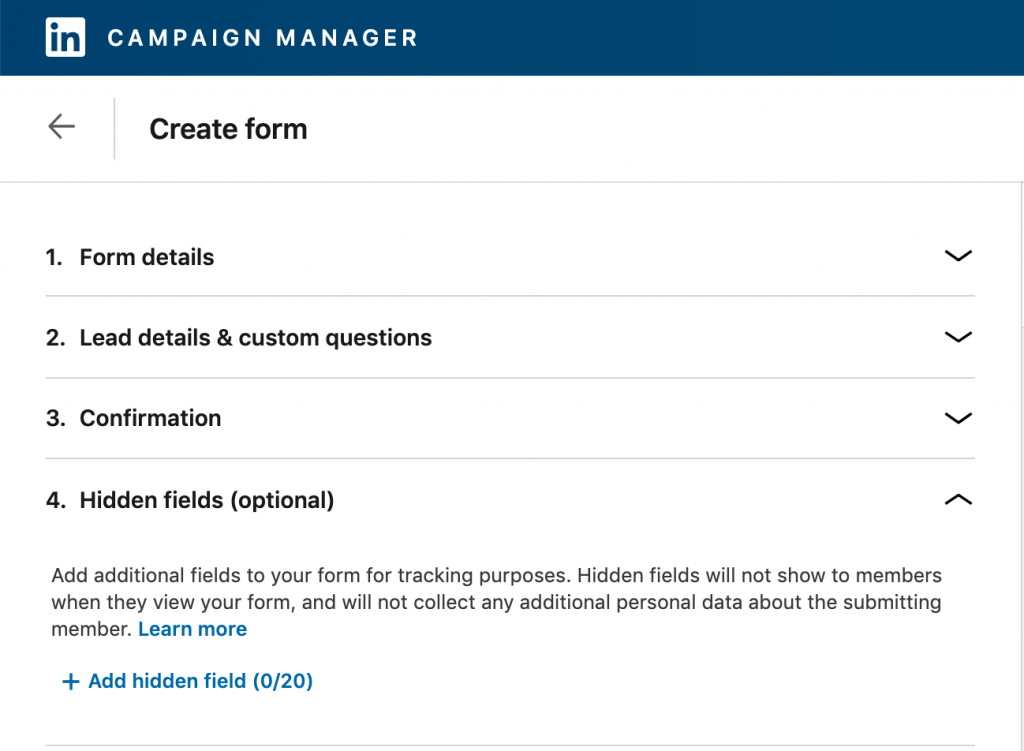Expand the Confirmation section chevron

958,418
